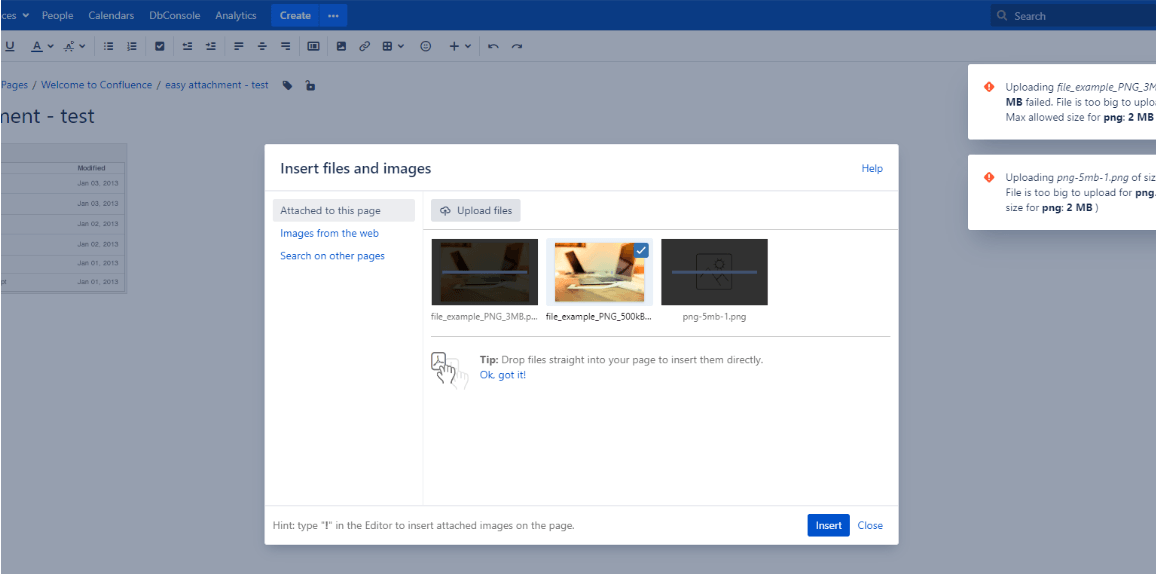Image resolution: width=1157 pixels, height=575 pixels.
Task: Open Search on other pages section
Action: pyautogui.click(x=332, y=257)
